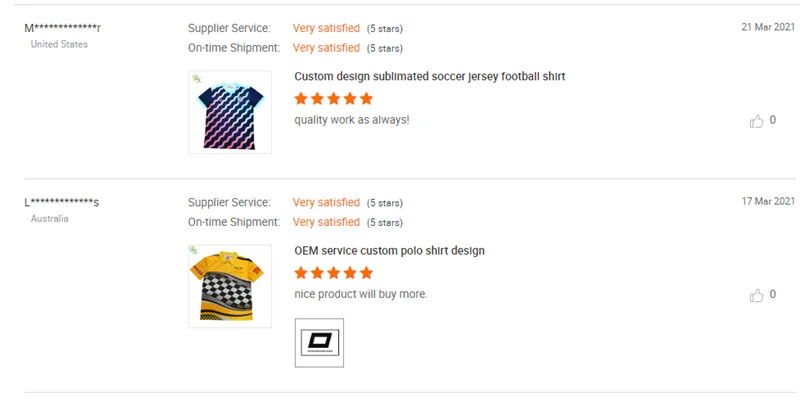Click On-time Shipment 'Very satisfied' in second review
The height and width of the screenshot is (405, 800).
click(326, 222)
